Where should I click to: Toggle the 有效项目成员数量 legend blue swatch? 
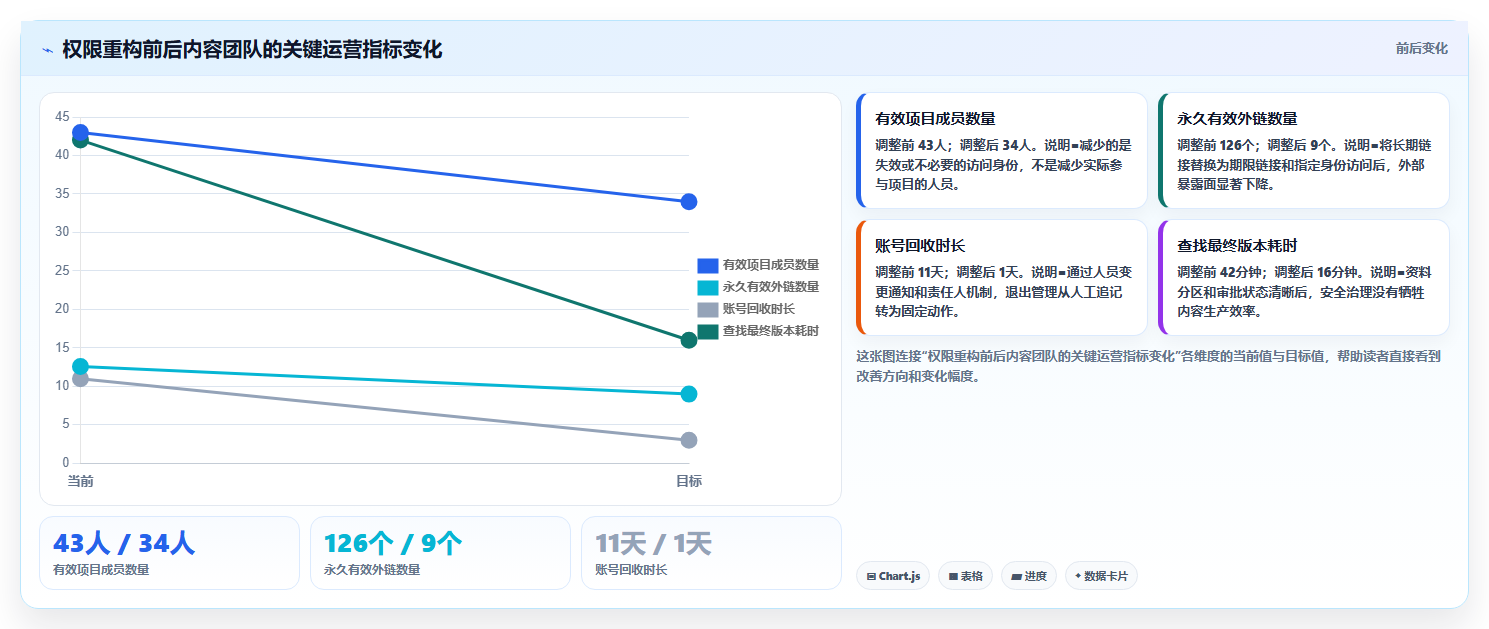coord(708,265)
